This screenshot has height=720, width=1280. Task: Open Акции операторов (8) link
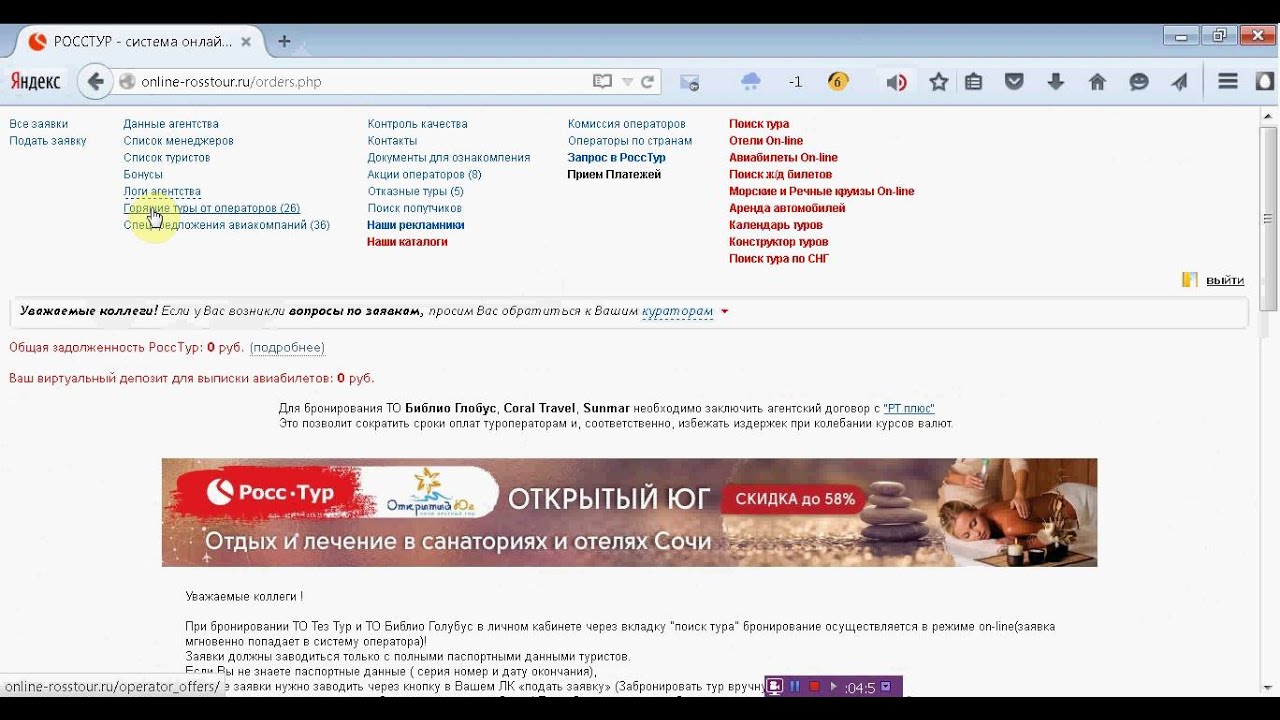(424, 175)
